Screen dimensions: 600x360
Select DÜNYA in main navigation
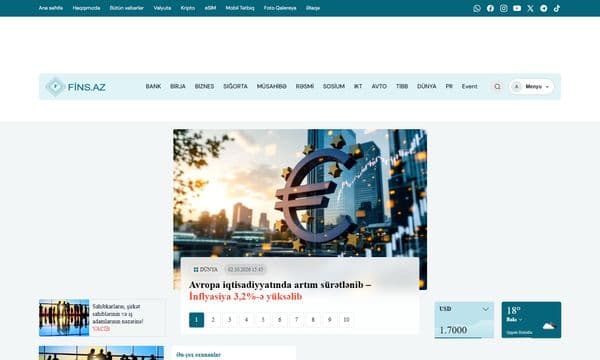tap(427, 86)
